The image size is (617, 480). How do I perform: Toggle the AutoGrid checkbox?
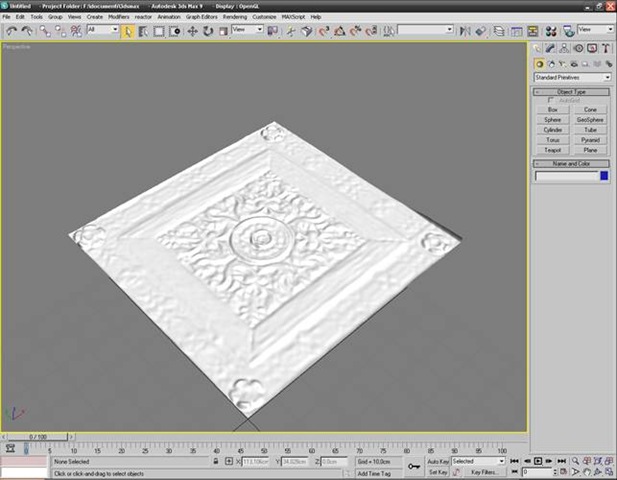click(551, 100)
